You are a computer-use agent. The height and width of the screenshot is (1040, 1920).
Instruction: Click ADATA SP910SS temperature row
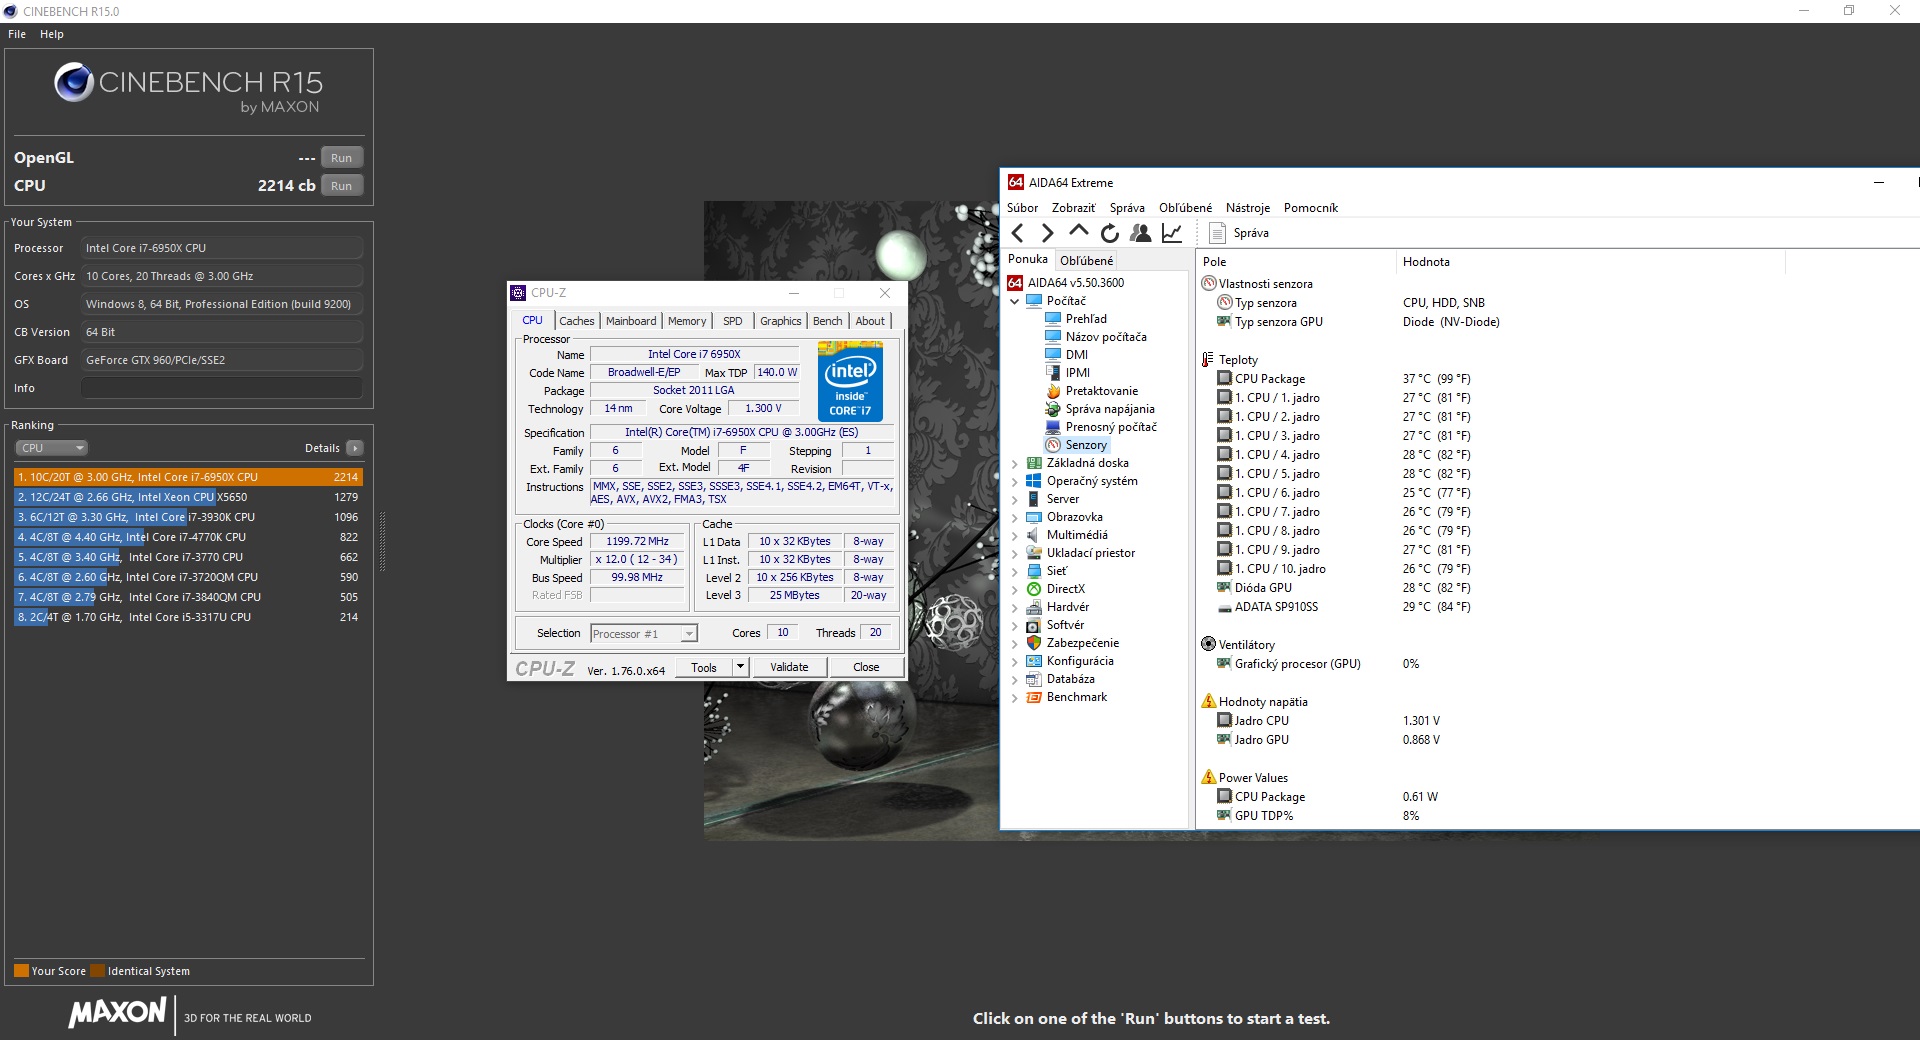1343,607
